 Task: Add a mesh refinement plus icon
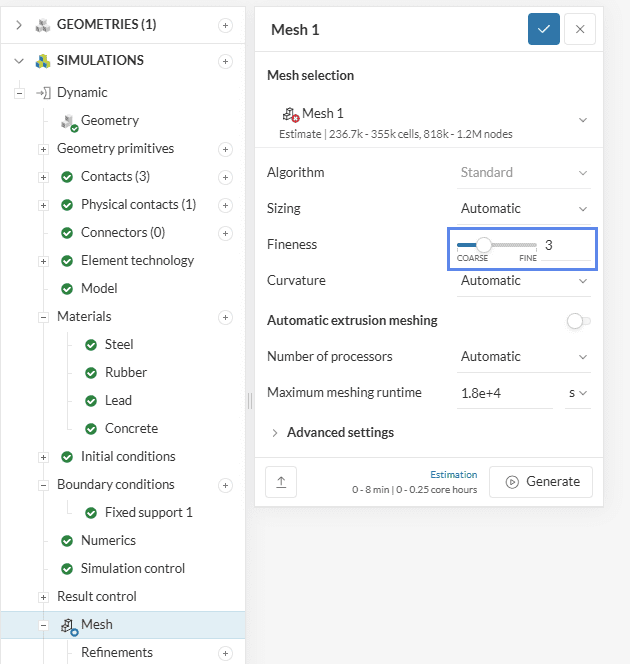(225, 653)
